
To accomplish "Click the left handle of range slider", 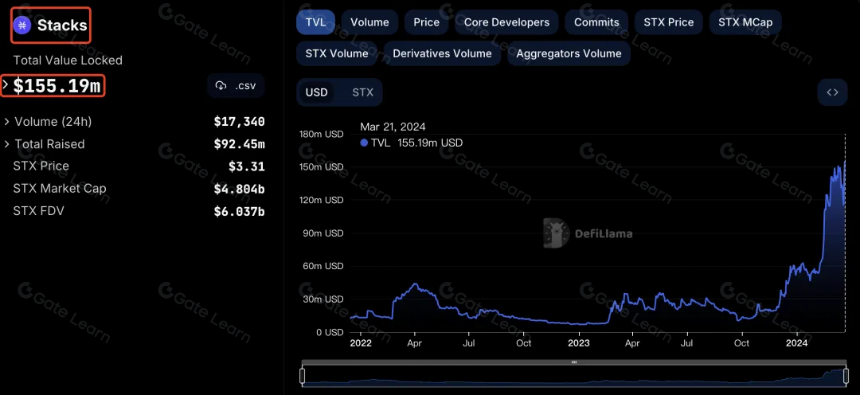I will click(x=302, y=376).
